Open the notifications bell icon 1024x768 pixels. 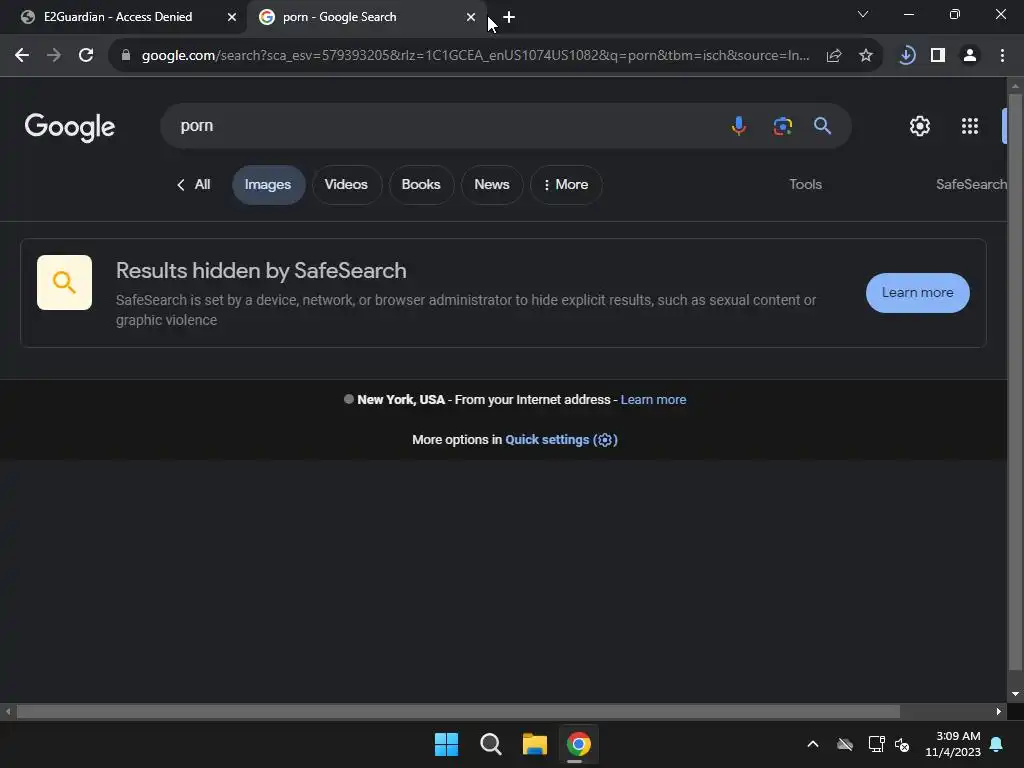tap(997, 744)
